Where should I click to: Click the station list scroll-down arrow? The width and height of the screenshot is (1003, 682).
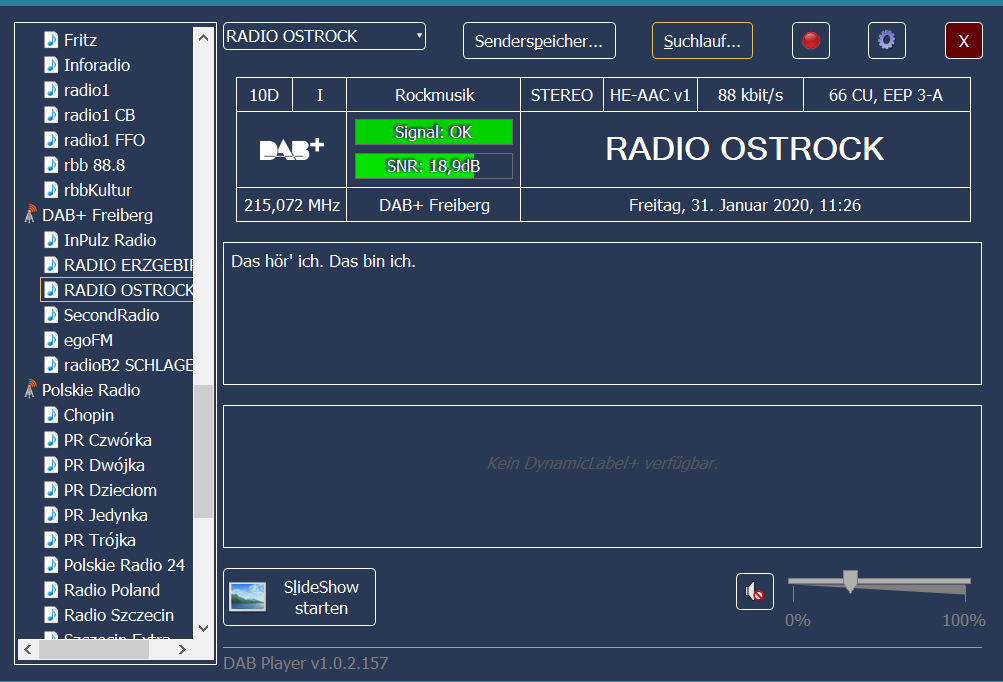point(204,628)
